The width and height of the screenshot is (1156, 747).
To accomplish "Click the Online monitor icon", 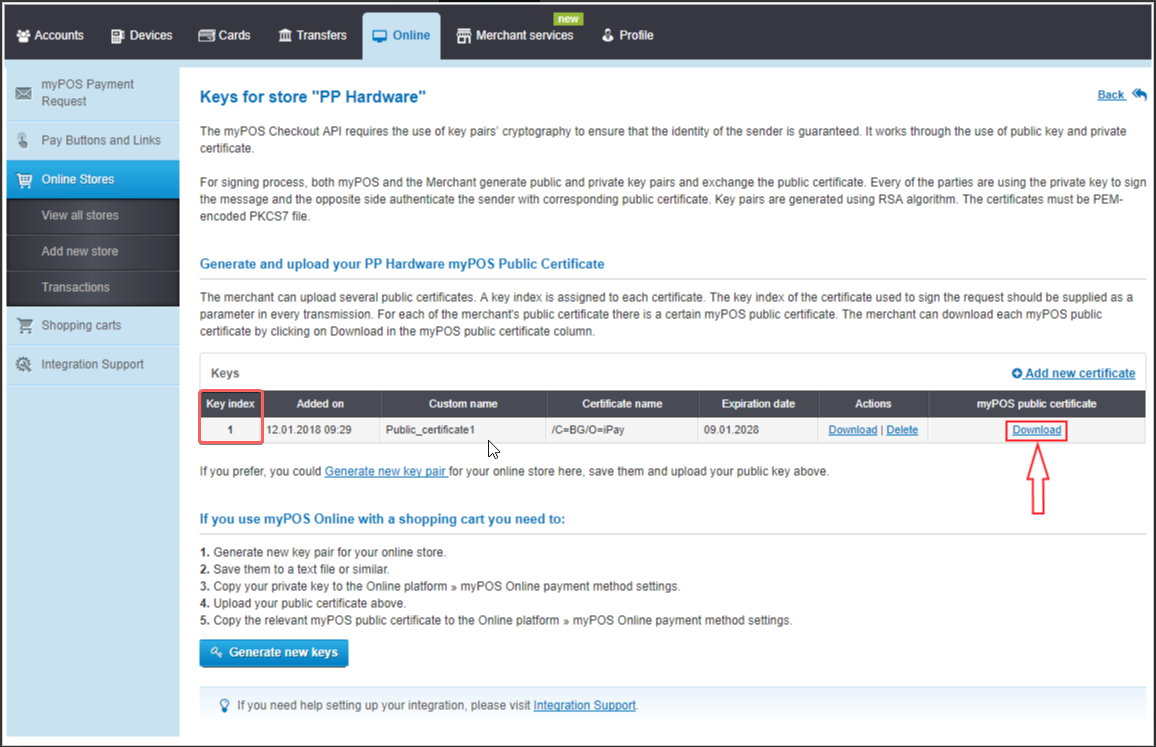I will [379, 36].
